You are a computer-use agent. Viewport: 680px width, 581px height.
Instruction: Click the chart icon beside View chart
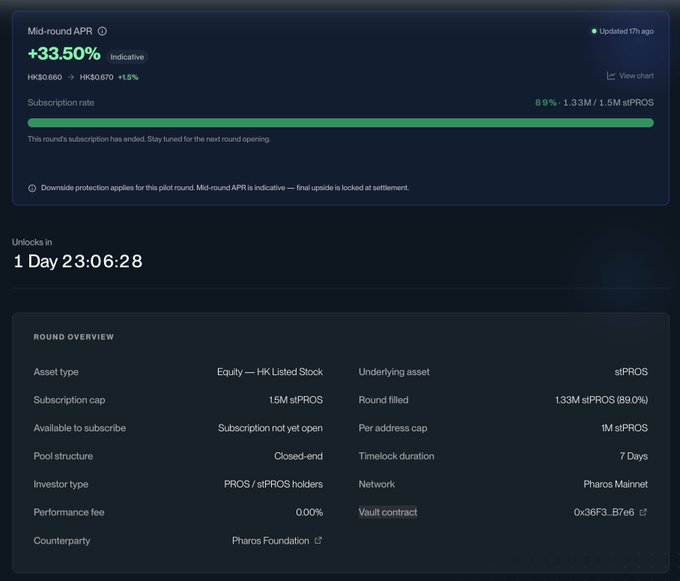point(611,76)
